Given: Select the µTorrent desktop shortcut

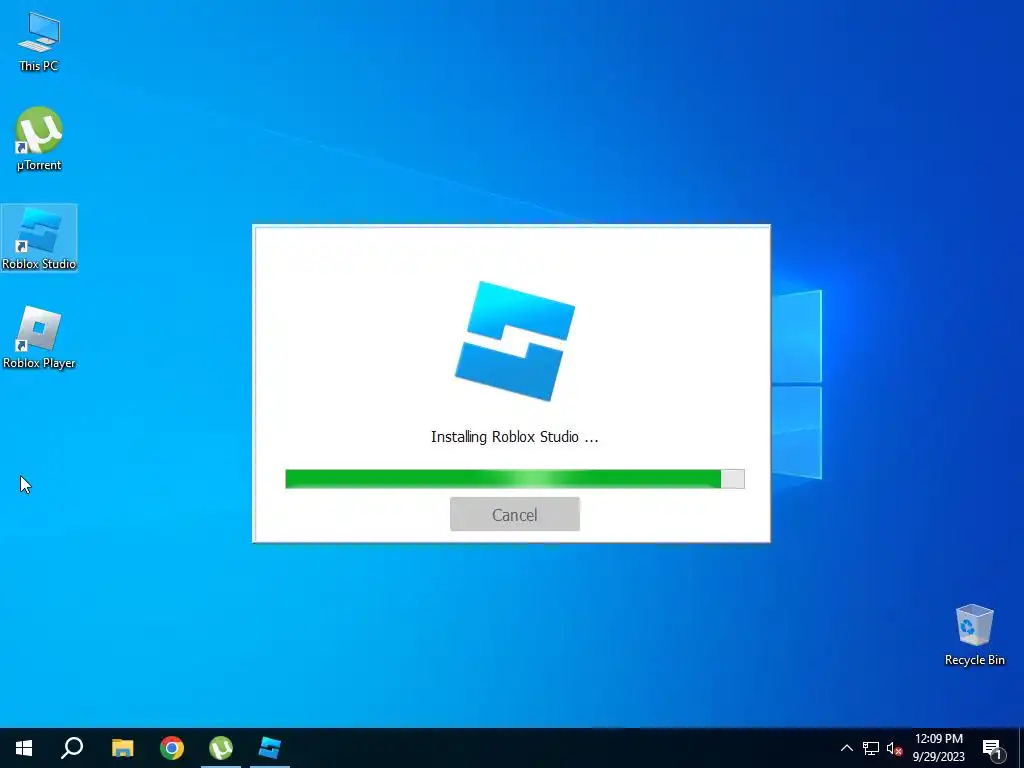Looking at the screenshot, I should [39, 139].
